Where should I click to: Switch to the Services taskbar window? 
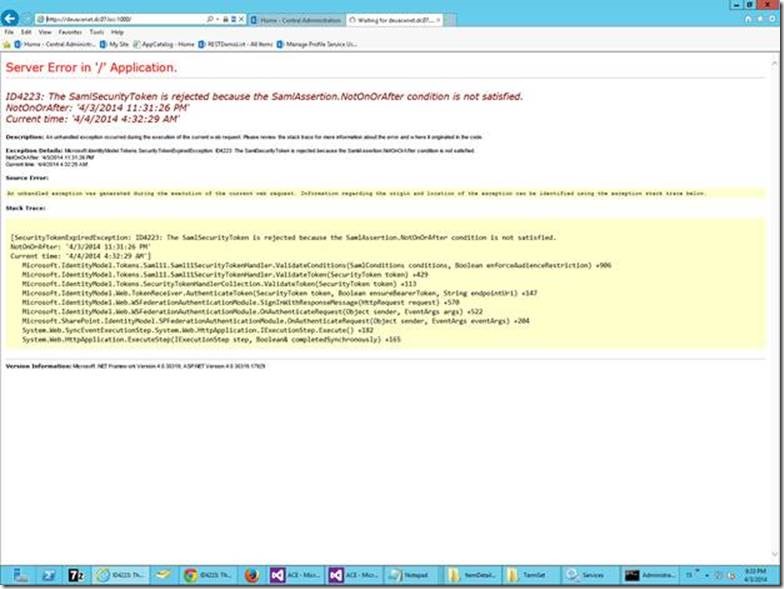click(x=589, y=576)
